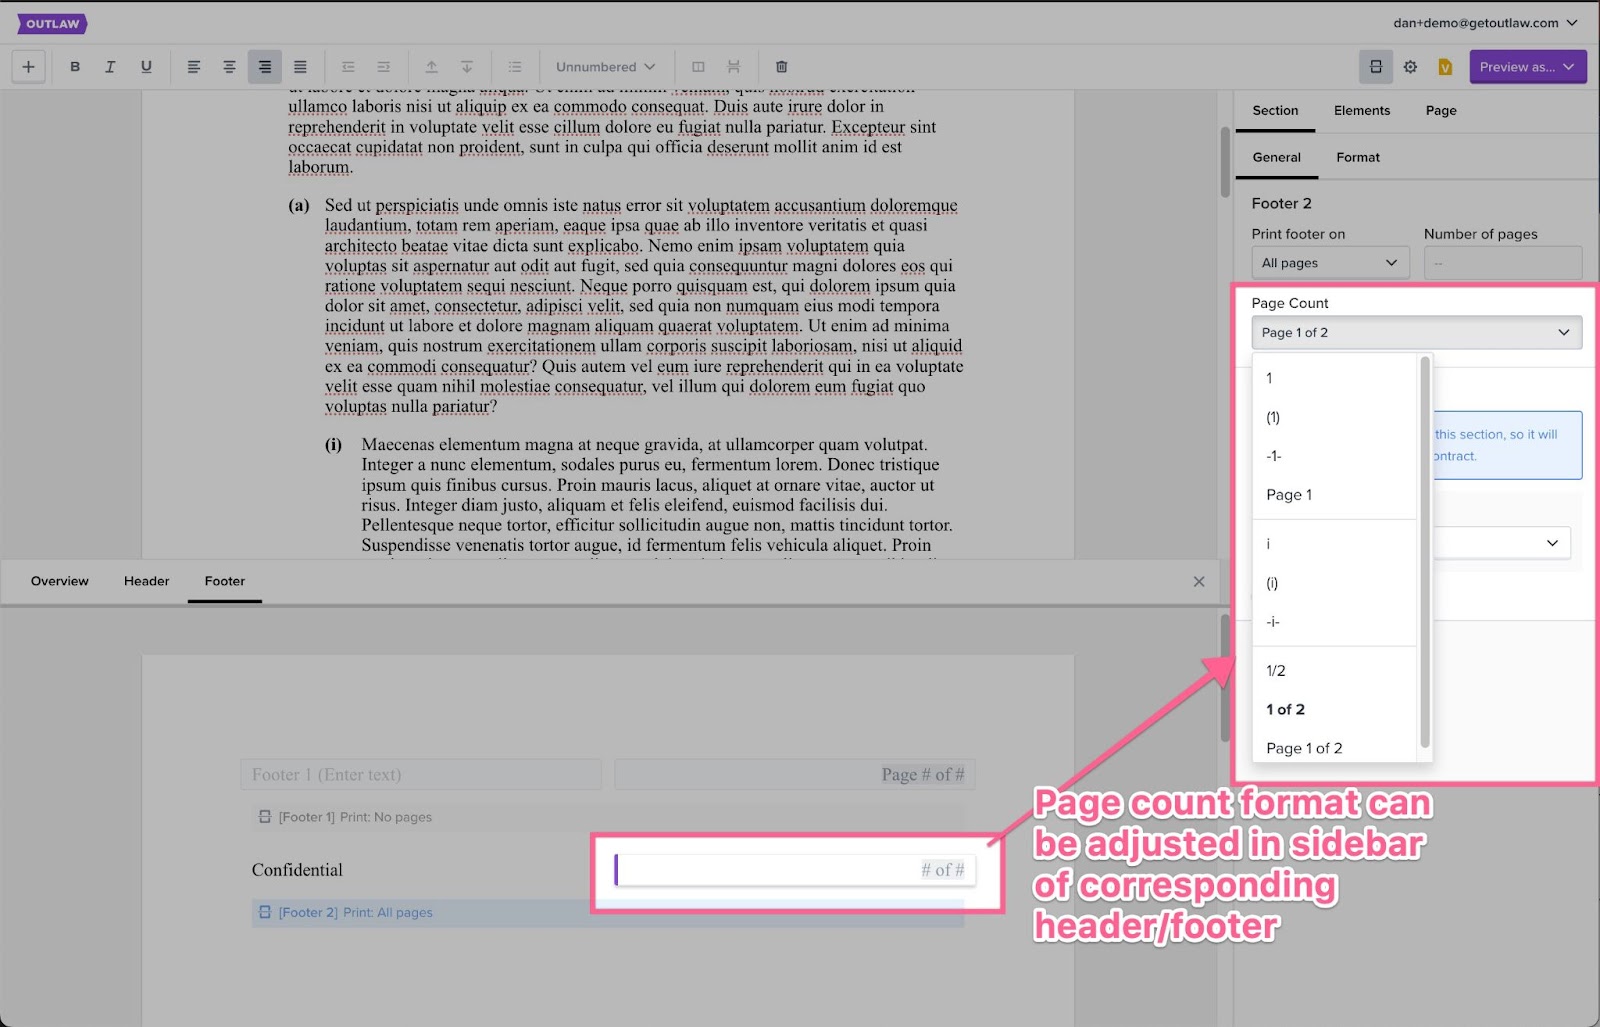Screen dimensions: 1600x1027
Task: Center align the text
Action: [229, 67]
